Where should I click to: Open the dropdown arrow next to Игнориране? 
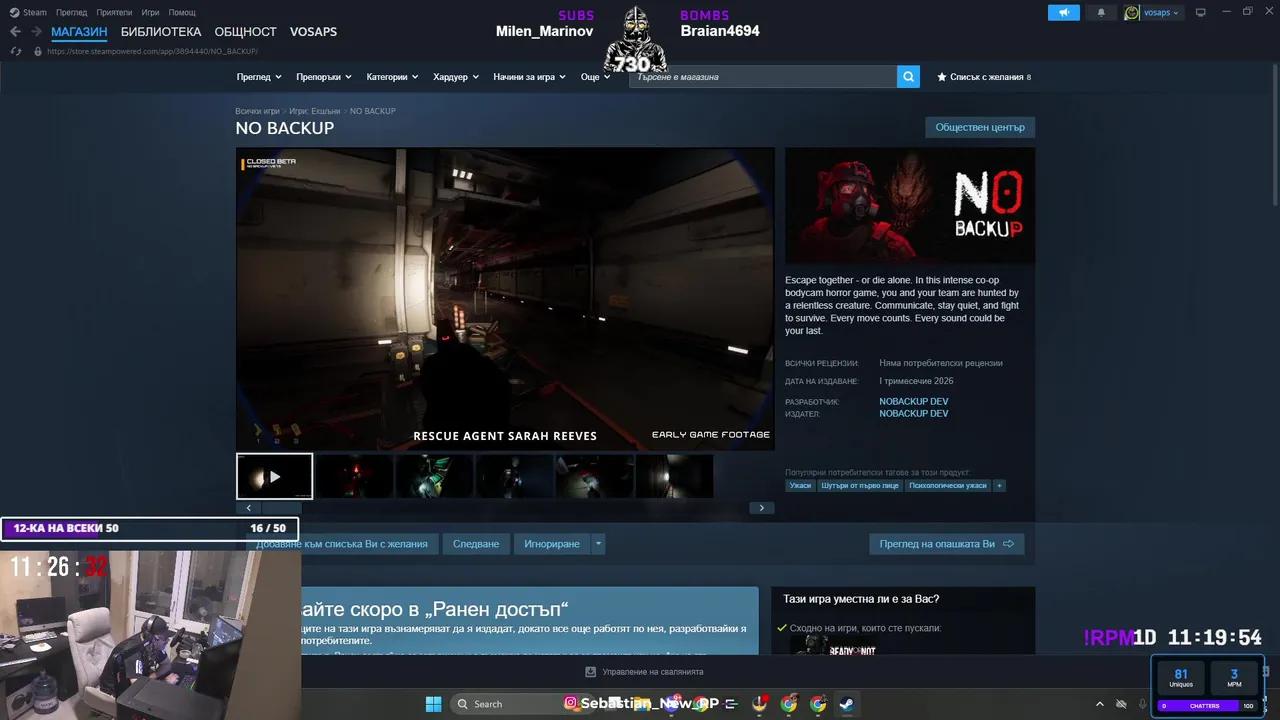(597, 544)
